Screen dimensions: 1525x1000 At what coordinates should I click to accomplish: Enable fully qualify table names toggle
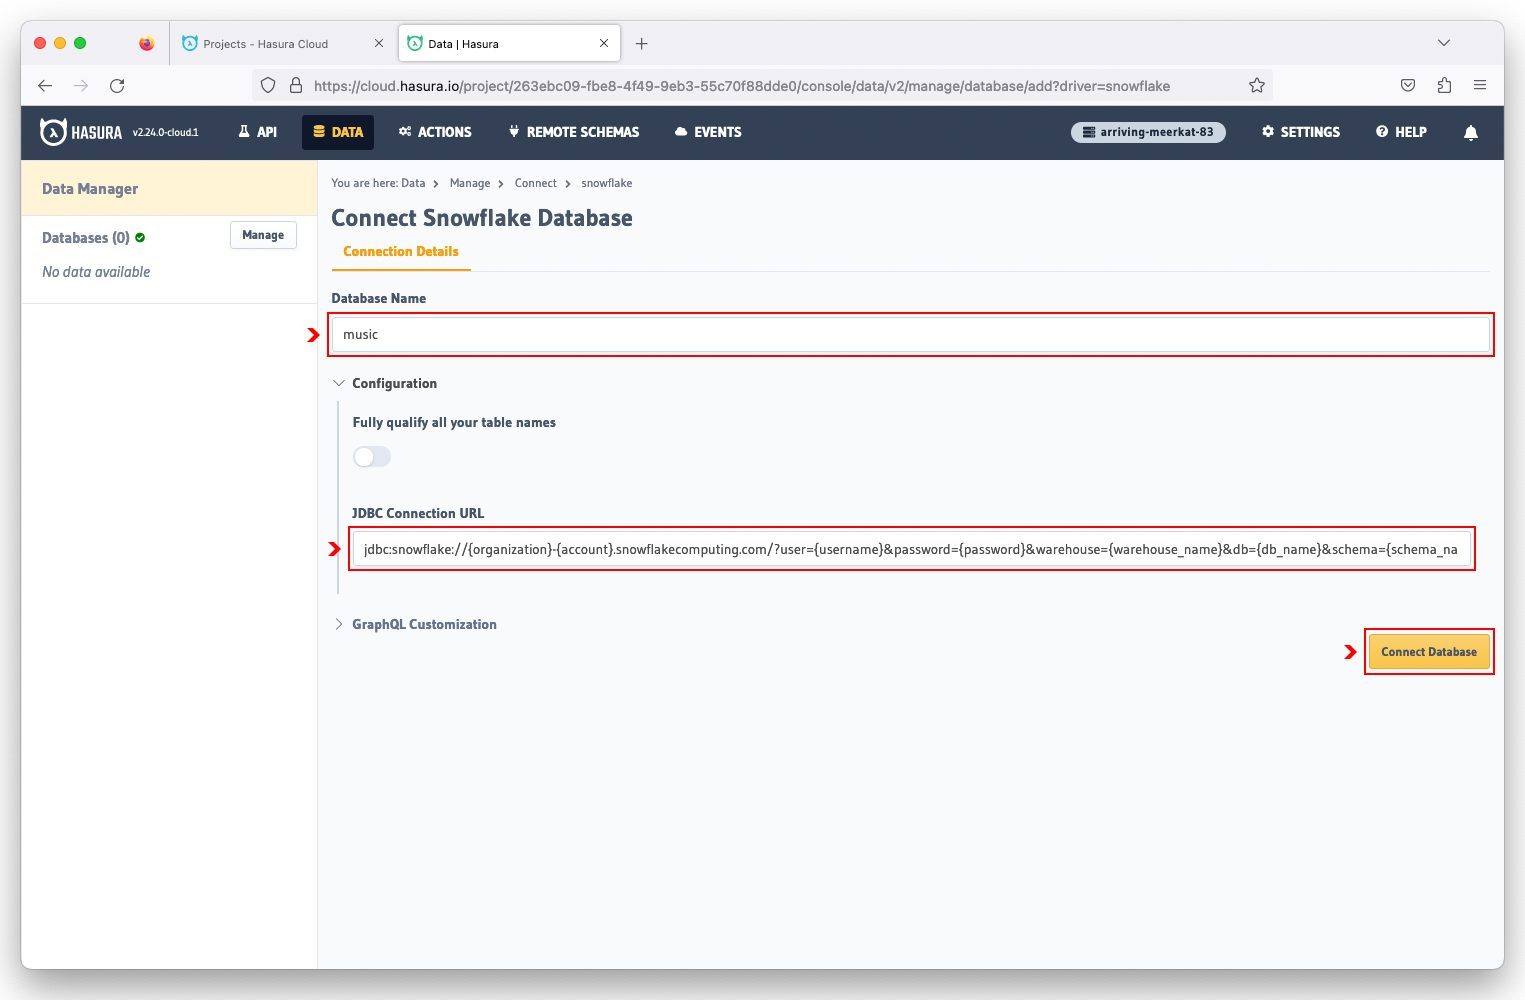[x=372, y=457]
